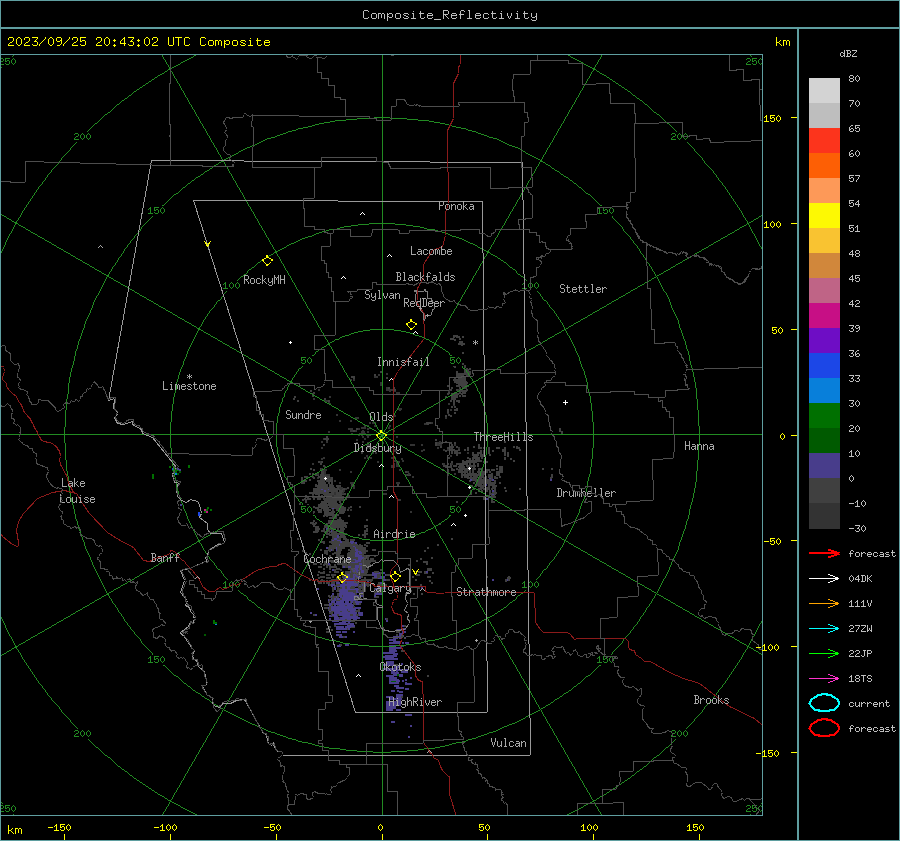Click the 04DK legend text
The image size is (900, 841).
click(x=860, y=579)
